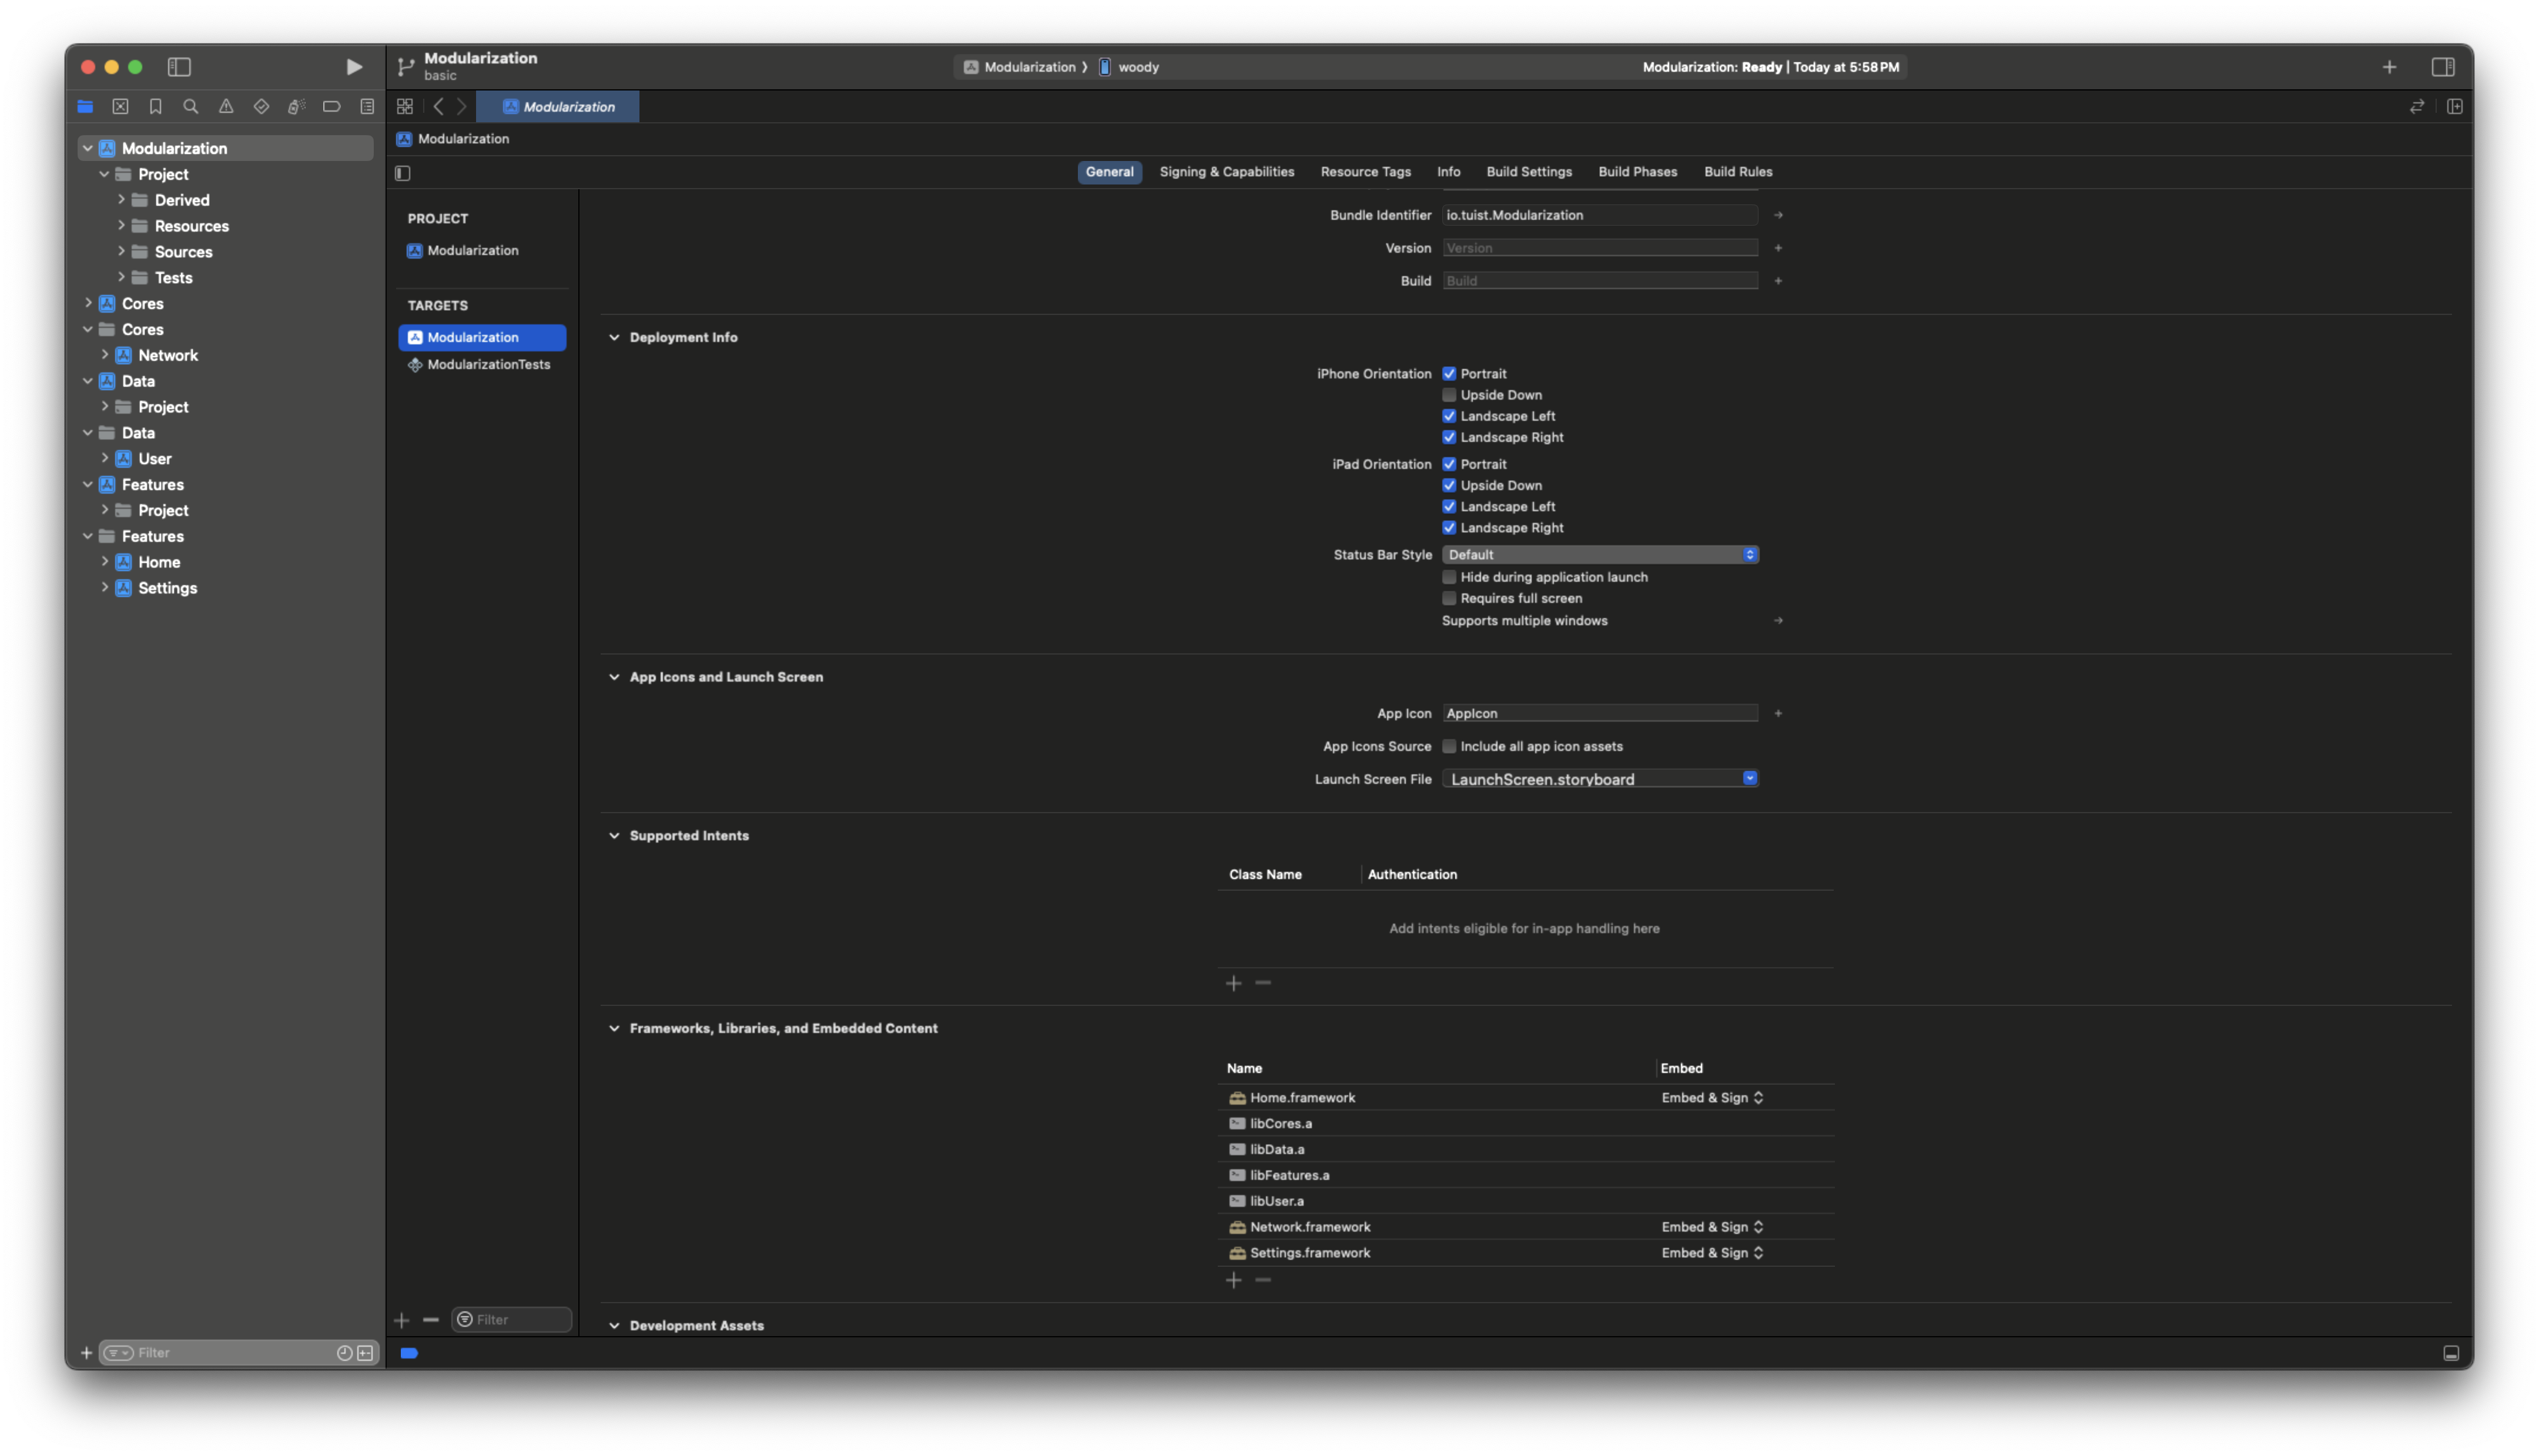Add a supported intent with the plus icon
Image resolution: width=2539 pixels, height=1456 pixels.
[x=1234, y=983]
